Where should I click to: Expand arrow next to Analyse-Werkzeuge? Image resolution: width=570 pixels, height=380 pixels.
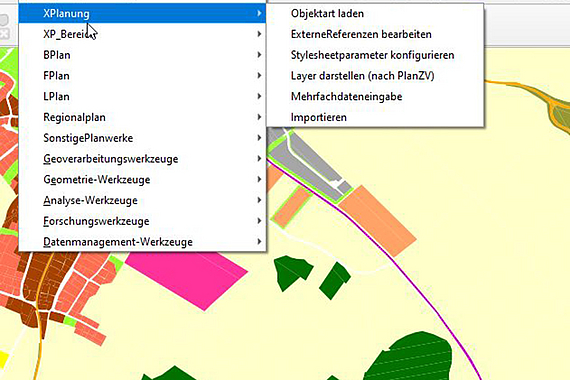point(259,200)
